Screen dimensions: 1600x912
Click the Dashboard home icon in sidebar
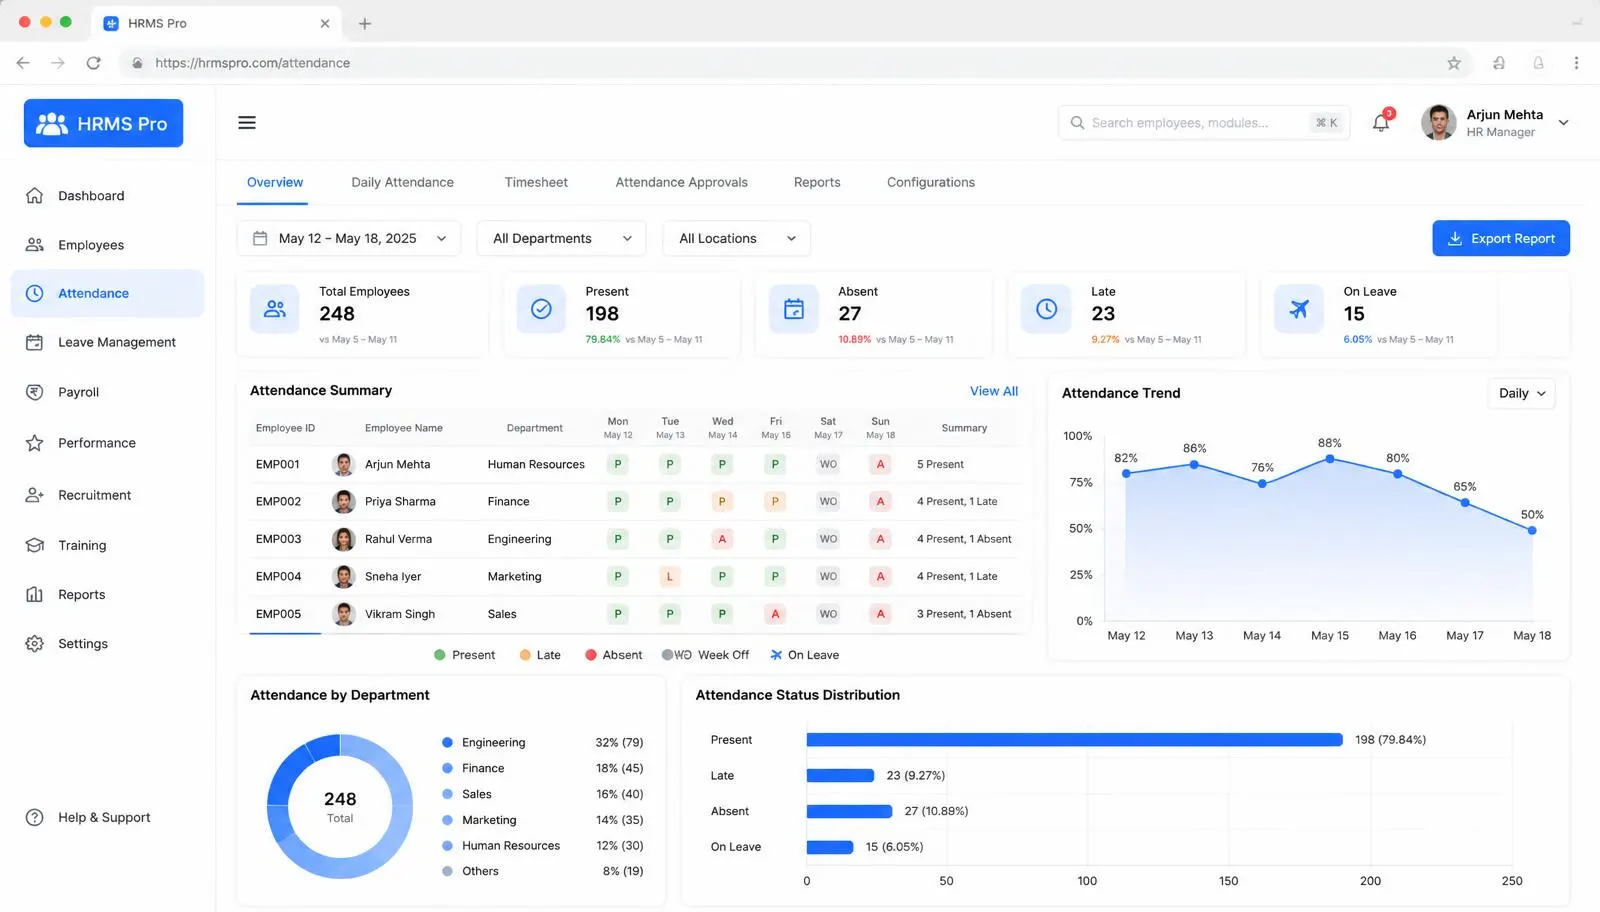click(34, 196)
